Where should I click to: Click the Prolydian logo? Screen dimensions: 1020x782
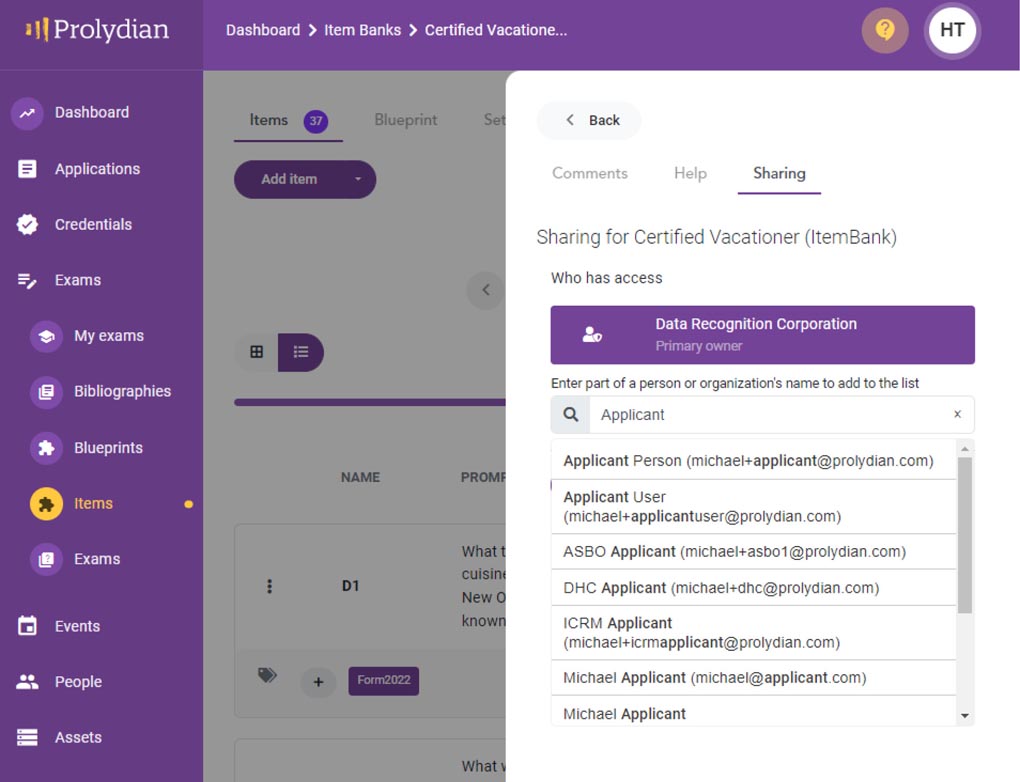click(97, 29)
